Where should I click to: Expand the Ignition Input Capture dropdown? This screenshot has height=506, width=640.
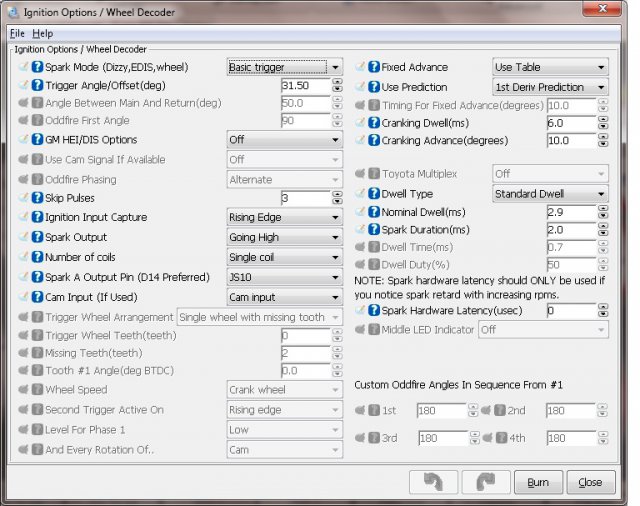point(285,218)
